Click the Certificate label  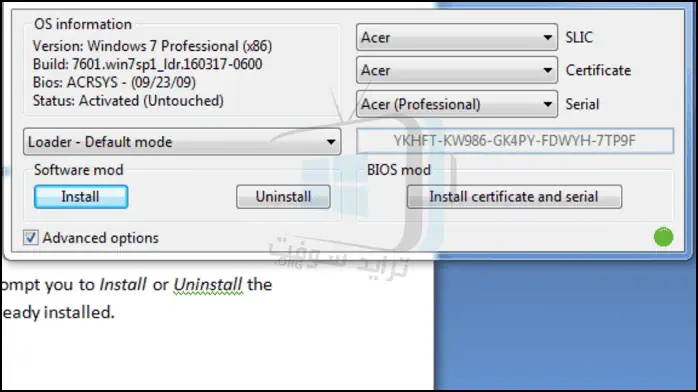pyautogui.click(x=598, y=70)
